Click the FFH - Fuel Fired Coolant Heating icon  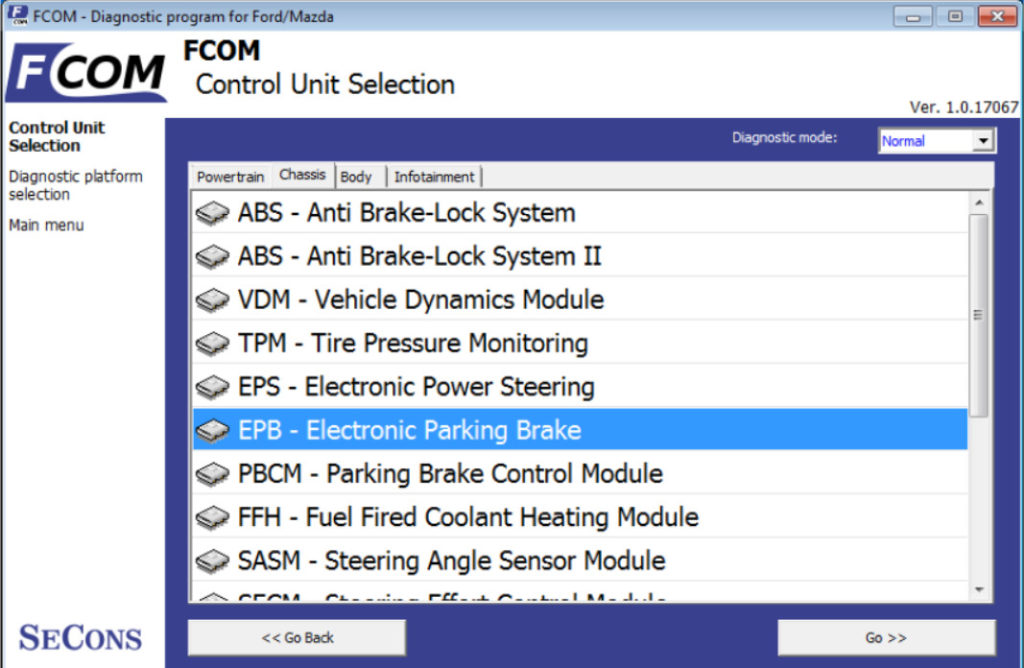click(x=212, y=517)
